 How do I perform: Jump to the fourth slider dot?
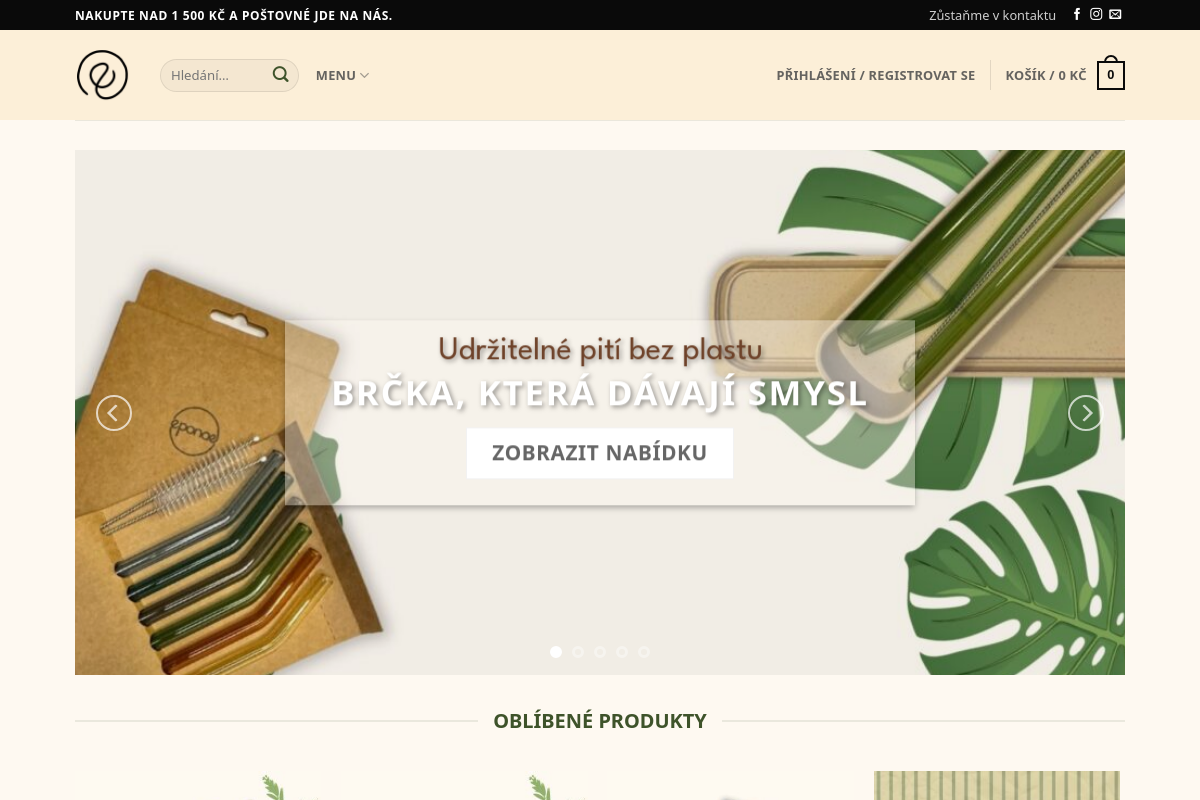622,652
